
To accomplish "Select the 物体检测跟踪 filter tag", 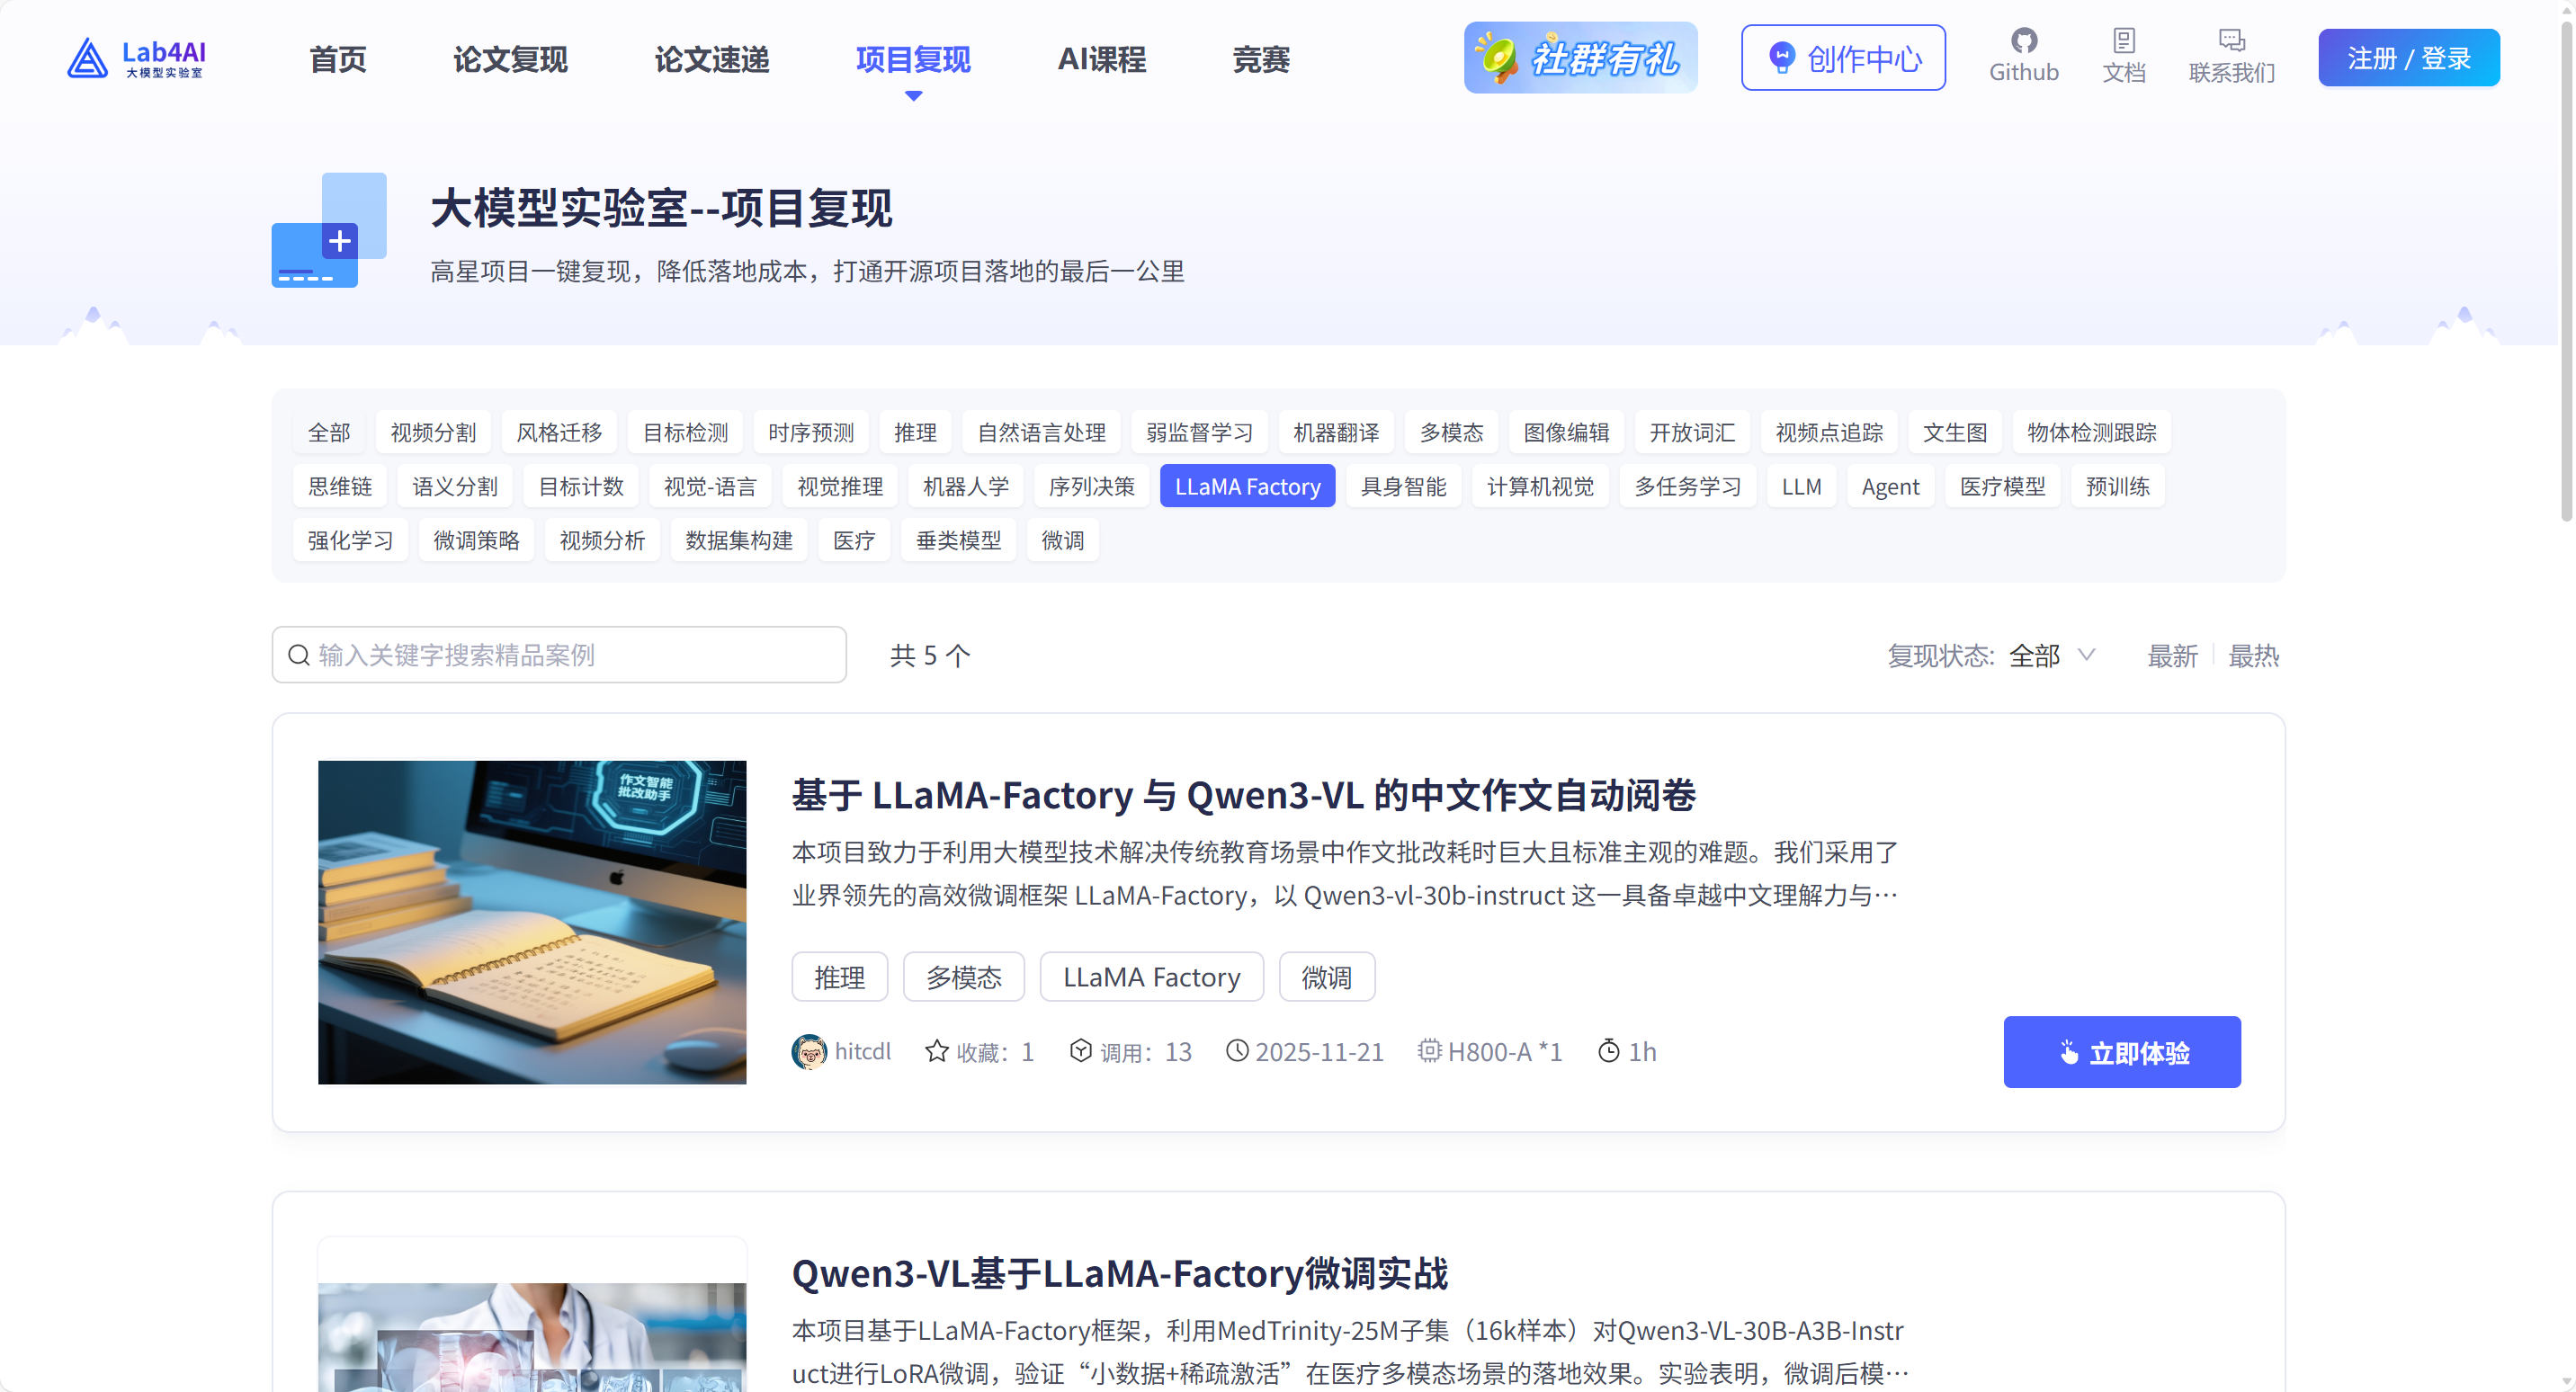I will pos(2091,432).
